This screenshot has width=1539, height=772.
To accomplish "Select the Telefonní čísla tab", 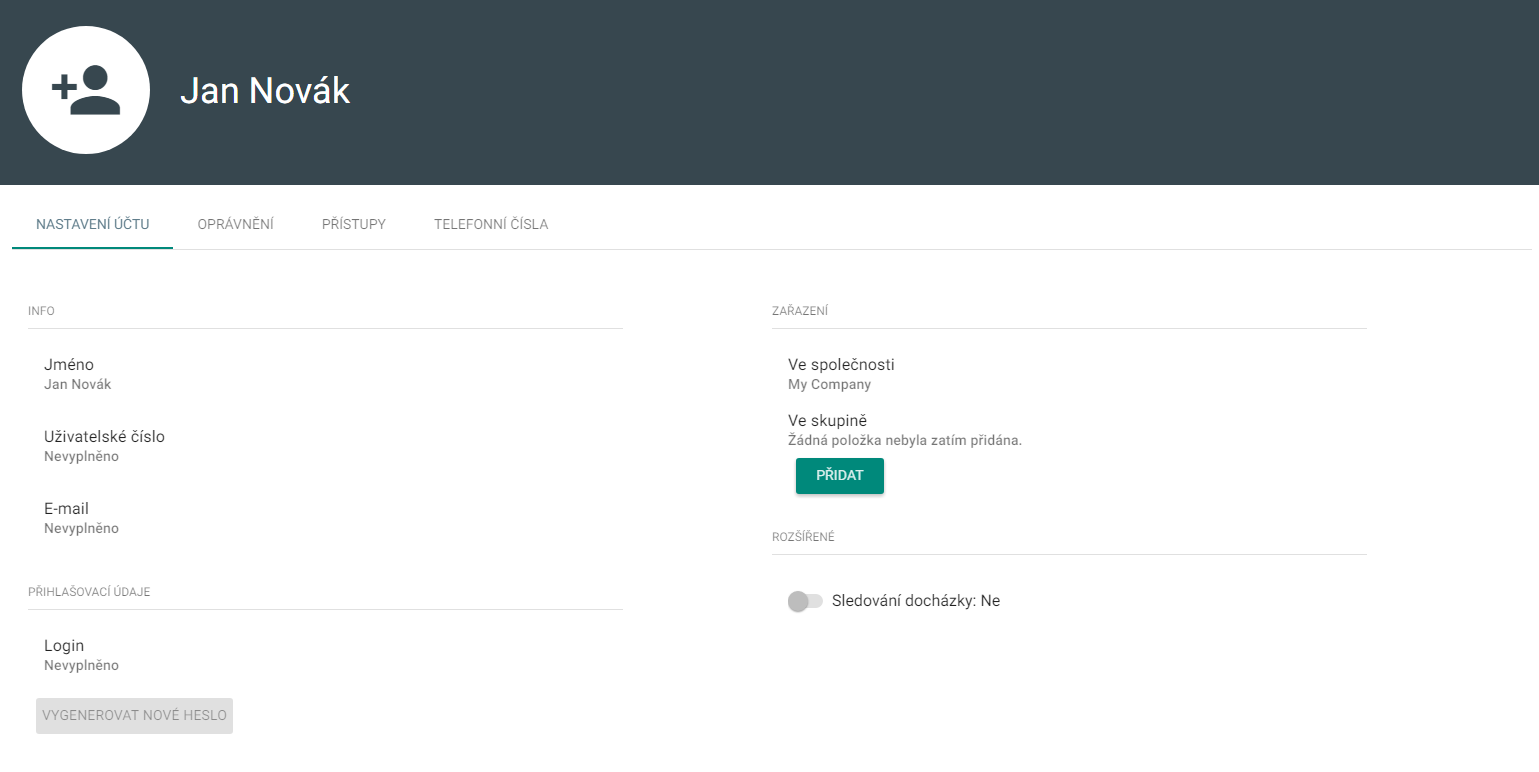I will (491, 224).
